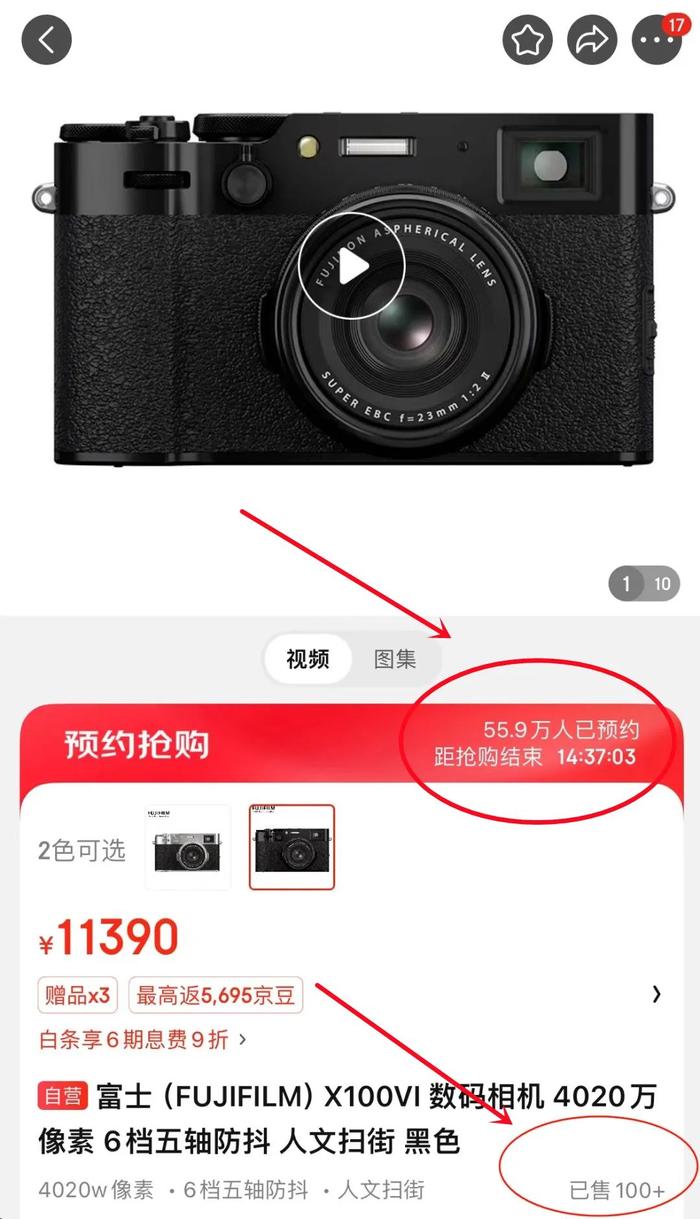Play the product video
Screen dimensions: 700x1219
tap(351, 266)
